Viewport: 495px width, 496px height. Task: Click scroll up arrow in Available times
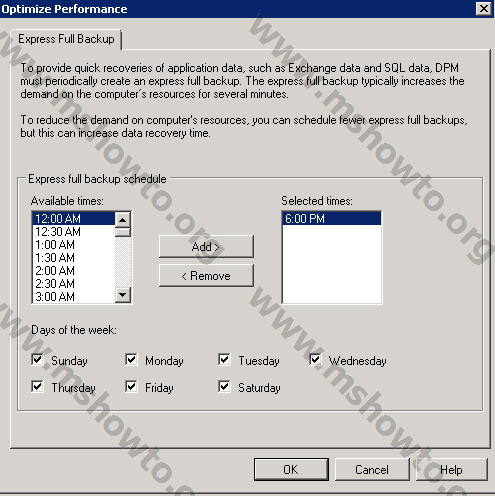point(123,220)
